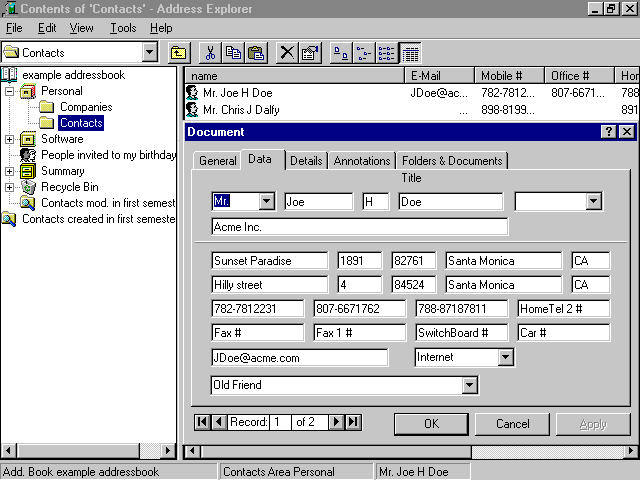Image resolution: width=640 pixels, height=480 pixels.
Task: Click the JDoe@acme.com email field
Action: click(x=300, y=357)
